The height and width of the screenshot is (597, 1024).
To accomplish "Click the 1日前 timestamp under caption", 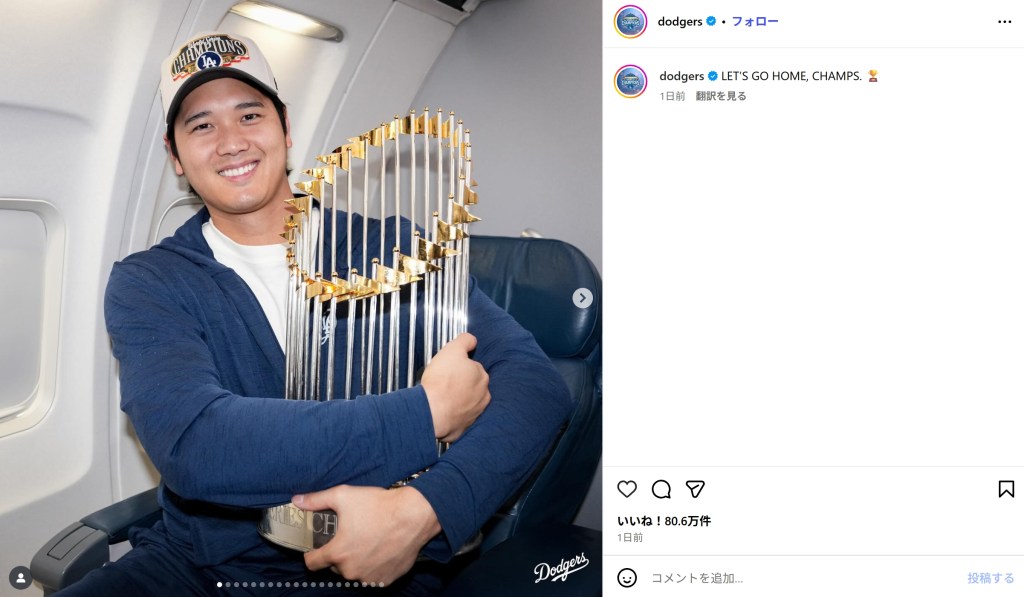I will (672, 96).
